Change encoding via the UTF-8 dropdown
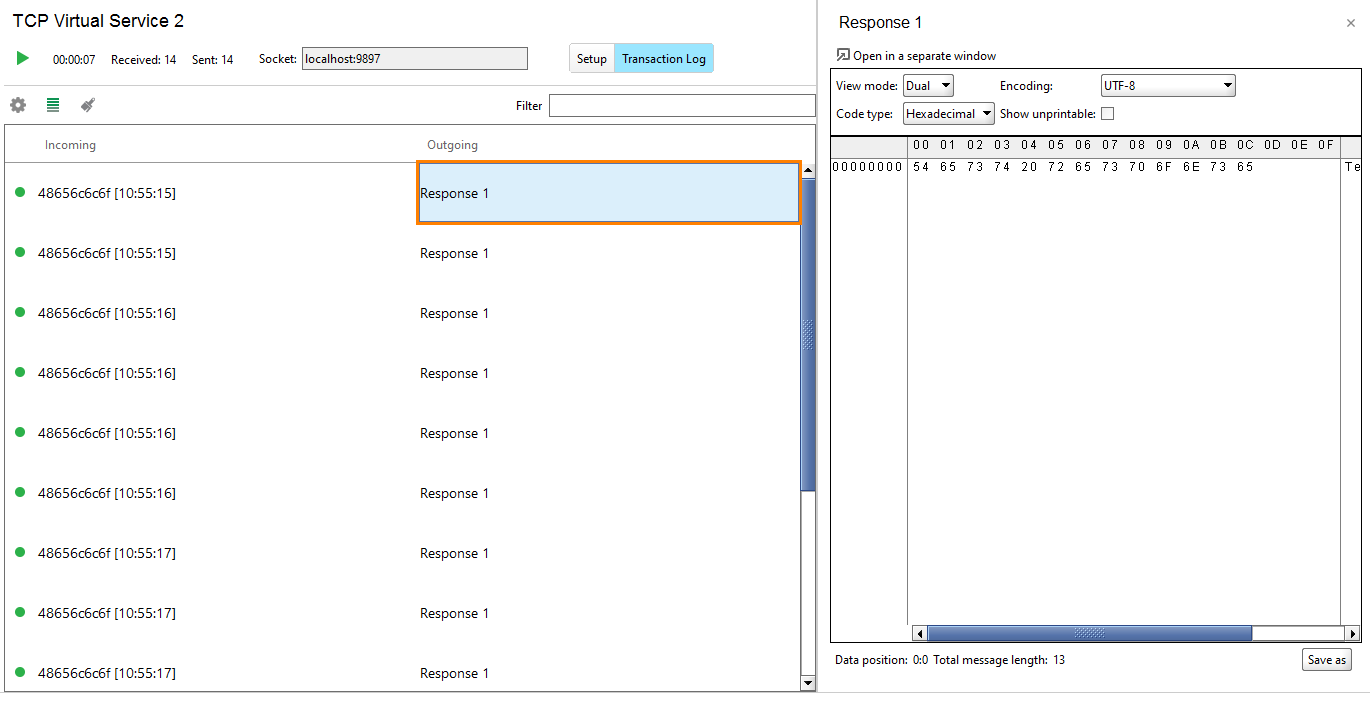 (x=1167, y=85)
